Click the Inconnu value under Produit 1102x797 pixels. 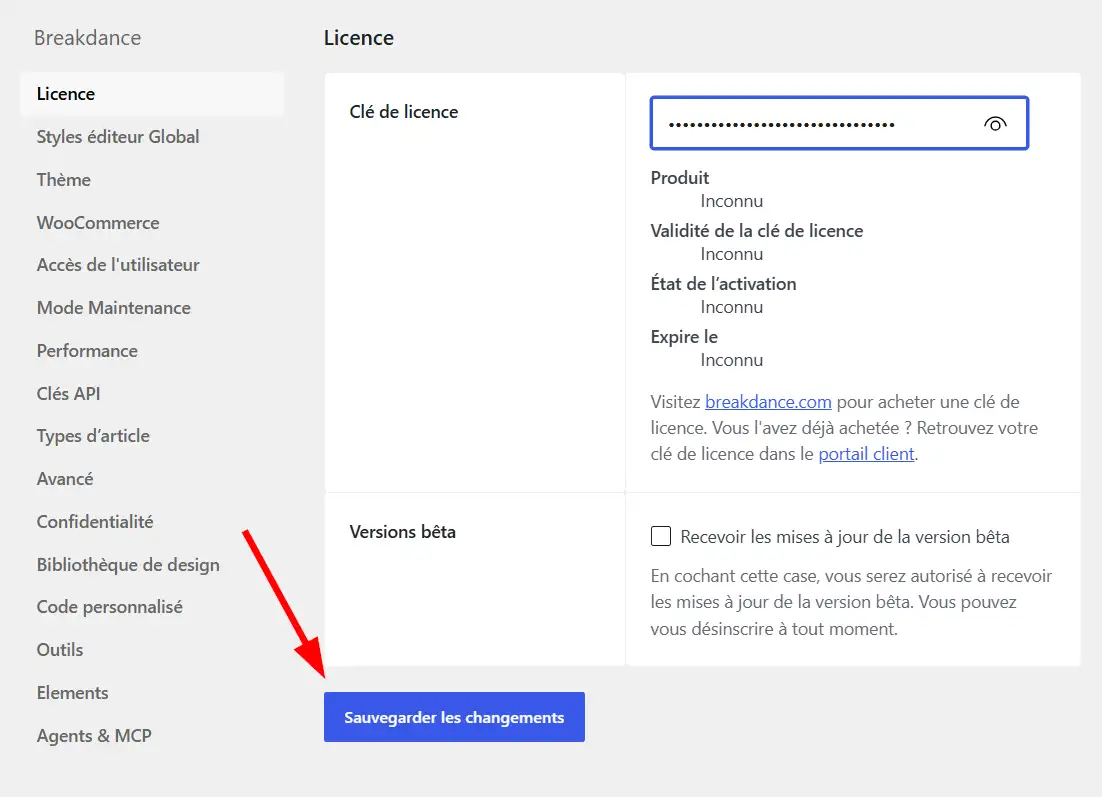[x=732, y=201]
